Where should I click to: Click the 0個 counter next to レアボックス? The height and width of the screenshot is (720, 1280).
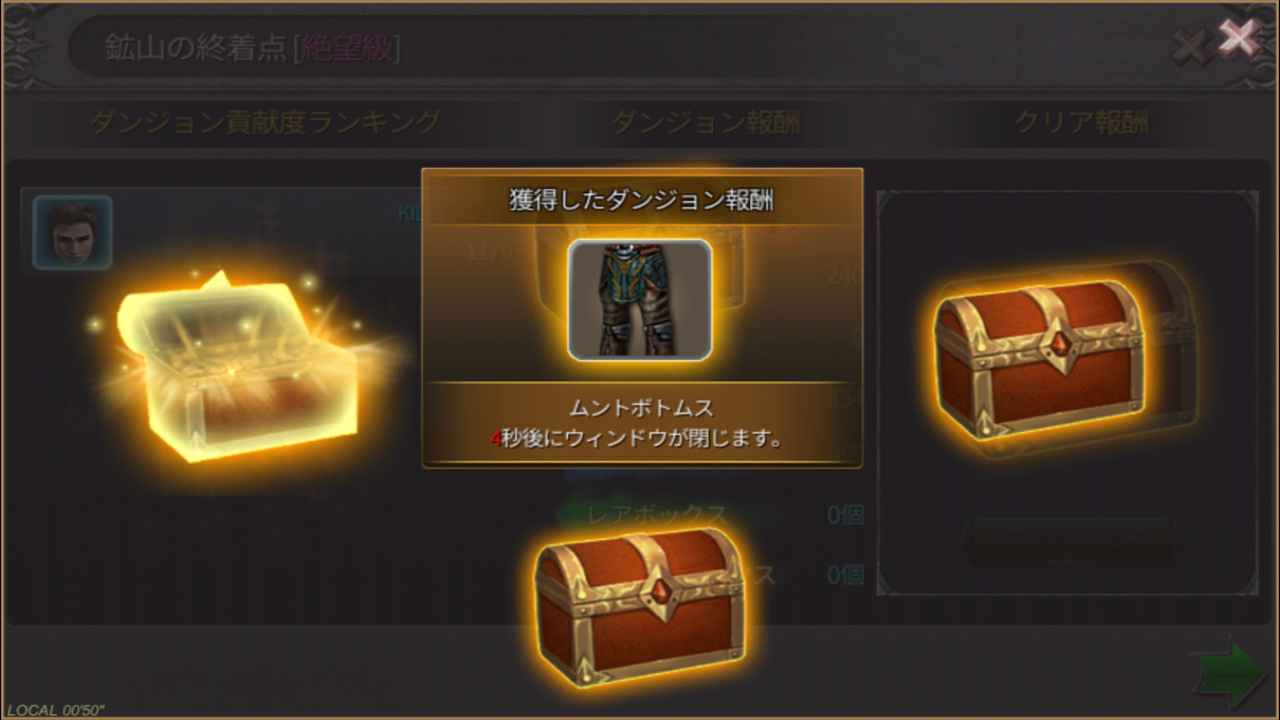pyautogui.click(x=845, y=516)
